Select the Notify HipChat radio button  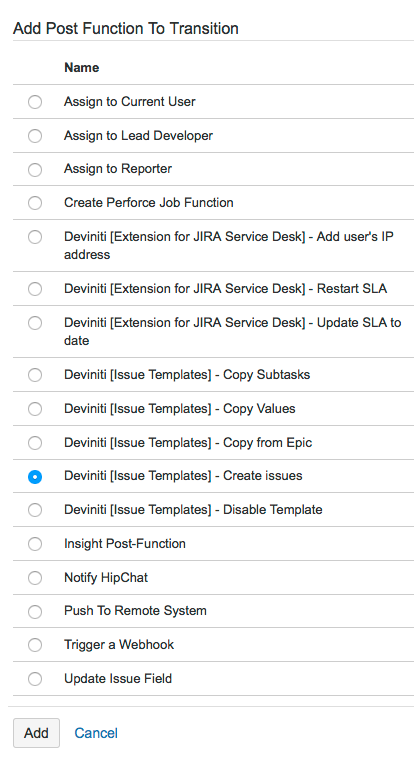pyautogui.click(x=35, y=578)
